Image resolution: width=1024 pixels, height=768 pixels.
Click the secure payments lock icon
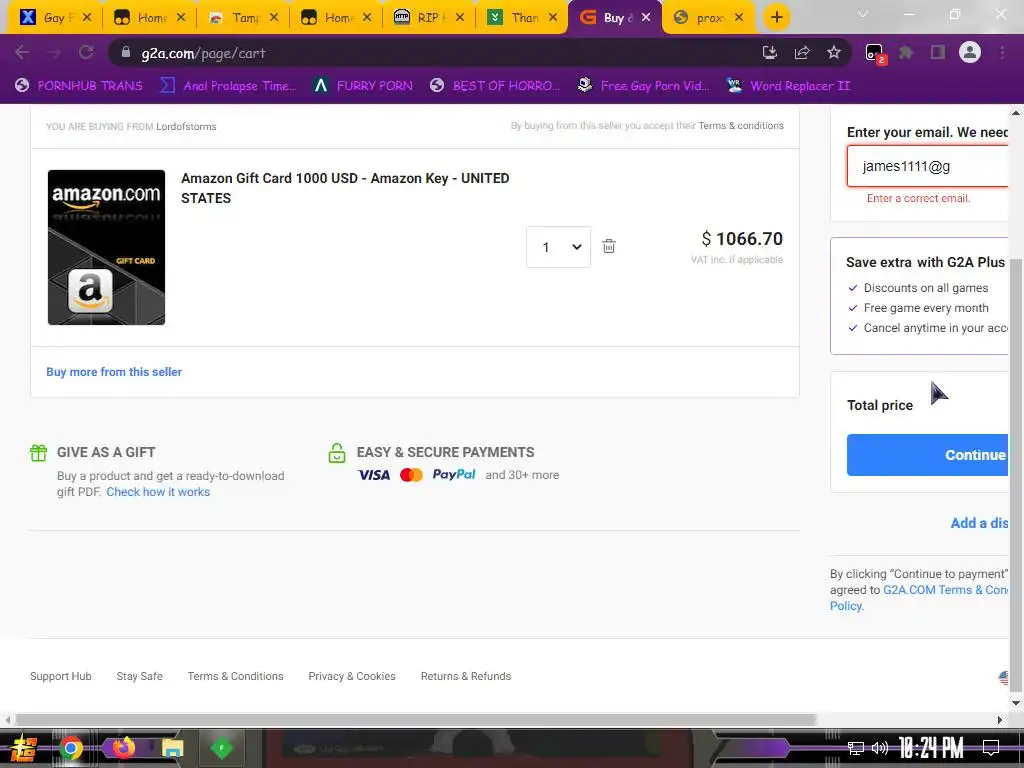pyautogui.click(x=337, y=453)
